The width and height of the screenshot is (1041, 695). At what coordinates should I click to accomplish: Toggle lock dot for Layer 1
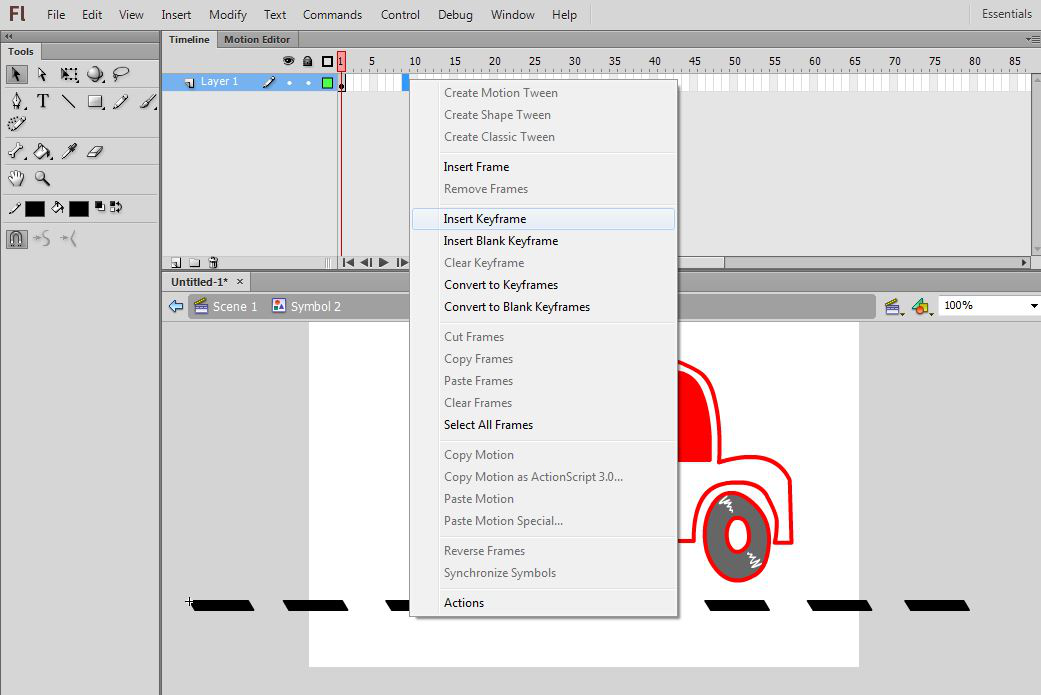coord(308,83)
